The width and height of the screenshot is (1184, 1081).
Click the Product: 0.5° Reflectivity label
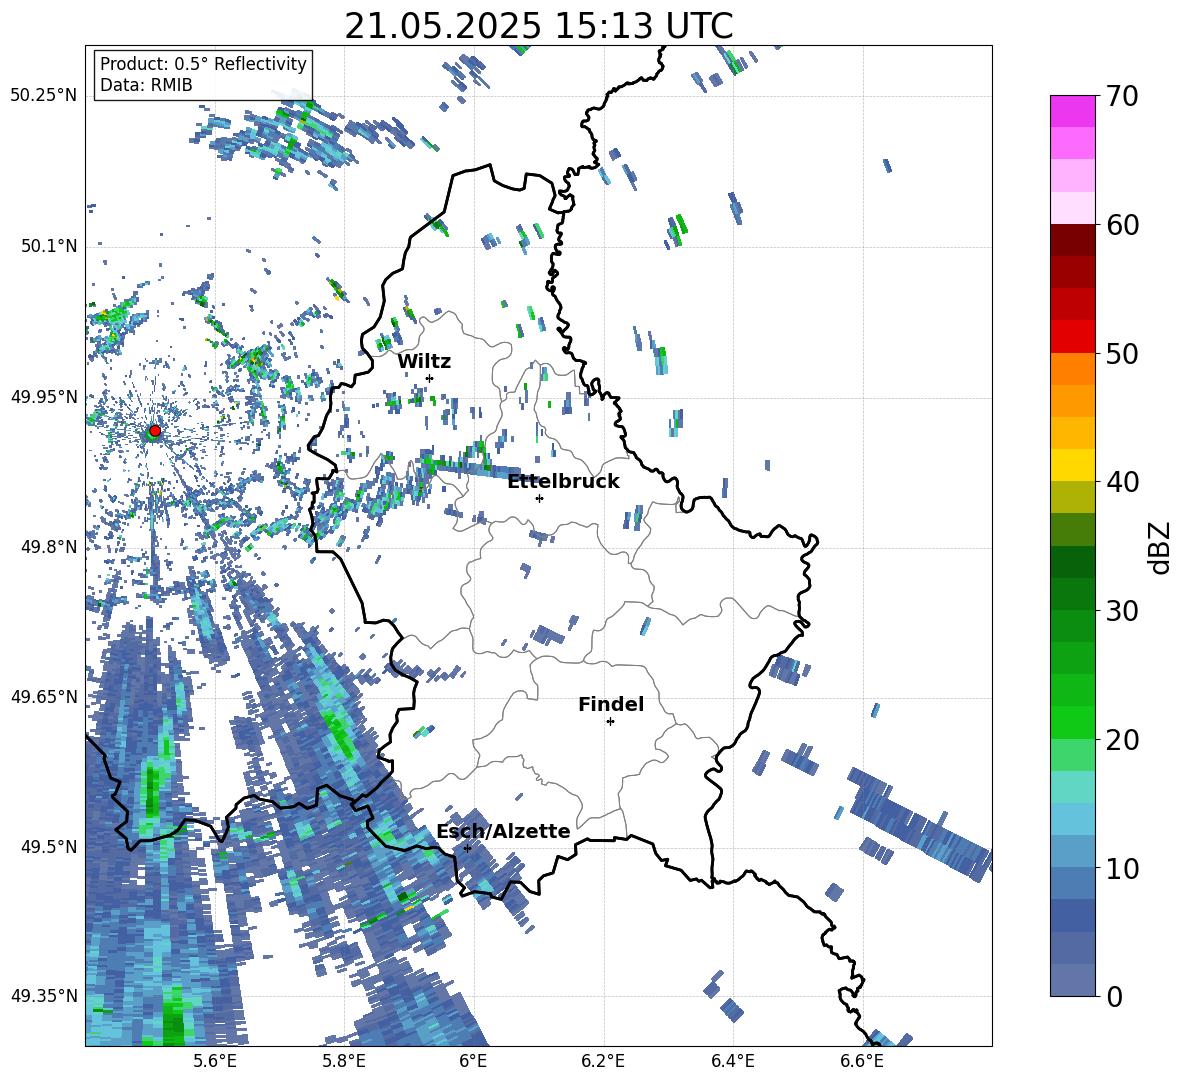(x=203, y=63)
